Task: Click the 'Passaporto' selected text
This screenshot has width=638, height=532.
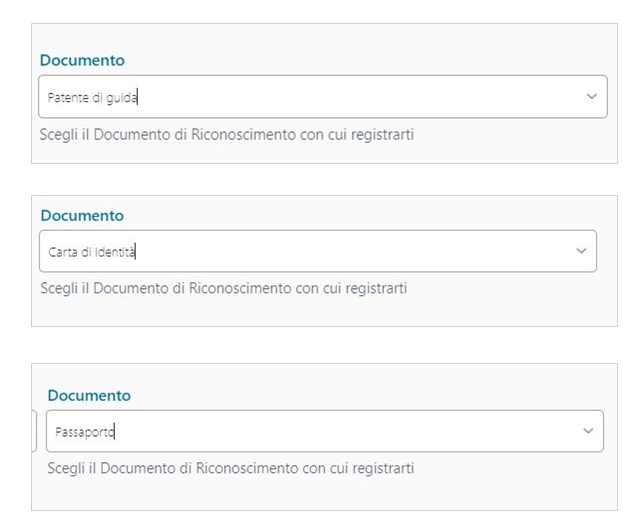Action: (86, 432)
